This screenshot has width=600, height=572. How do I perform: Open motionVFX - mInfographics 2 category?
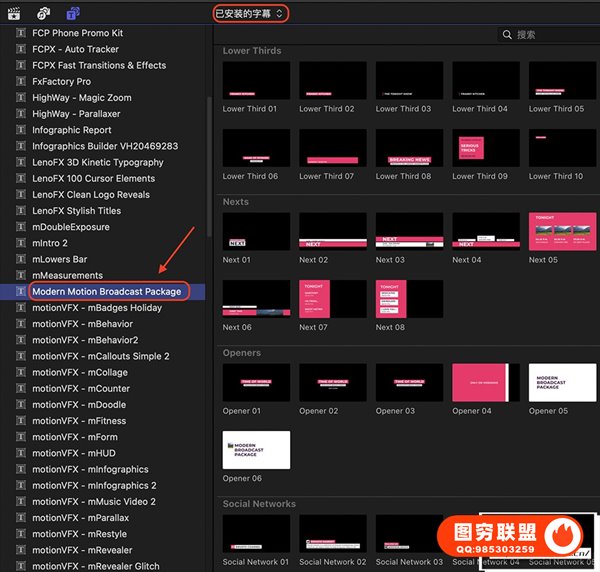(x=94, y=485)
